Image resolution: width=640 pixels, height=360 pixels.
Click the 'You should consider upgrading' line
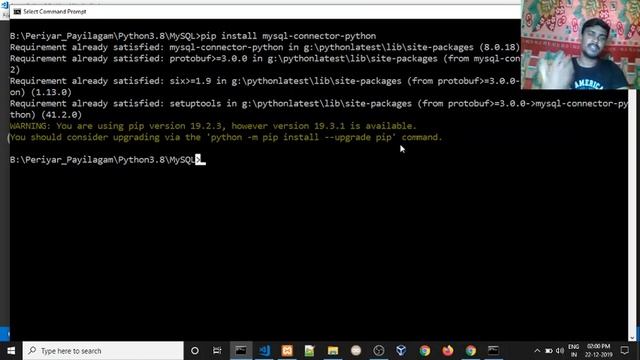[x=226, y=138]
